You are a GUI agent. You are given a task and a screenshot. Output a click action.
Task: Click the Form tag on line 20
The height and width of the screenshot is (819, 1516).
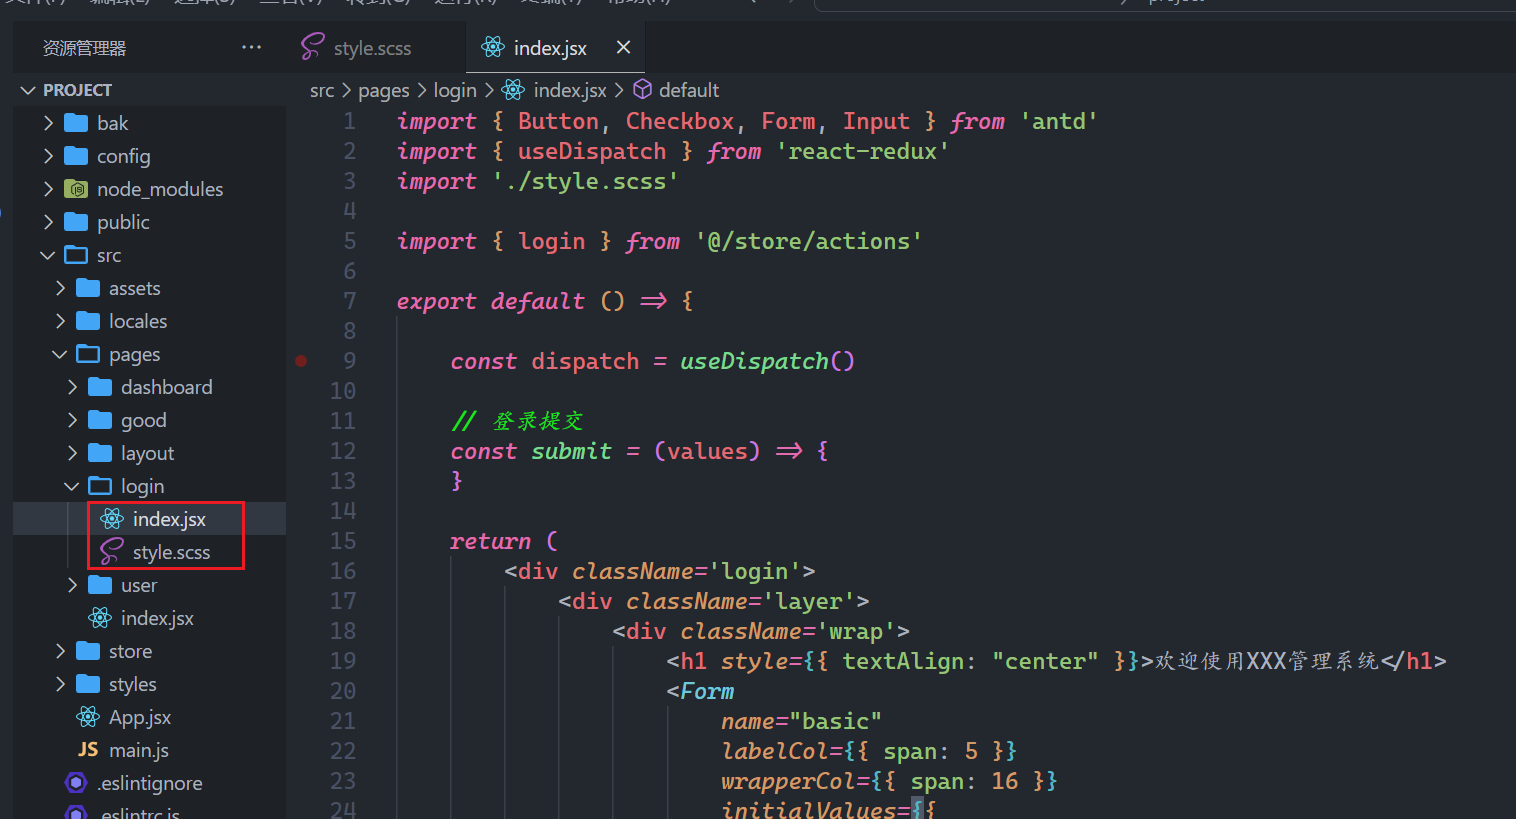coord(707,691)
